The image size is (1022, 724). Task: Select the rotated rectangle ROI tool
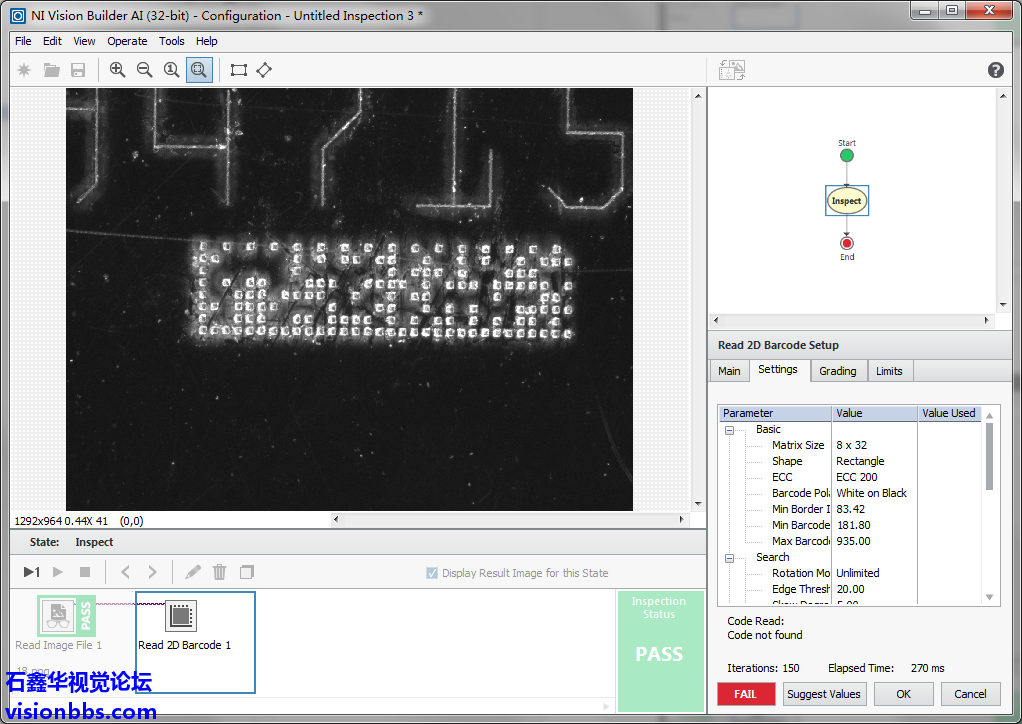click(x=264, y=70)
